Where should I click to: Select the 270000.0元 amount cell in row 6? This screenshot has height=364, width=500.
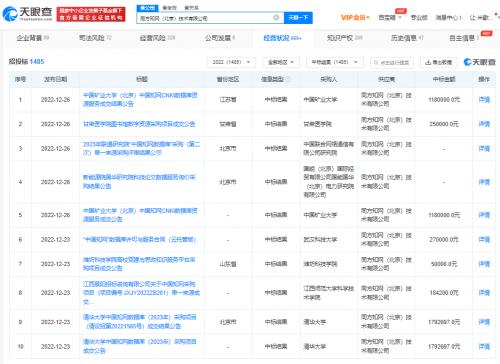(x=444, y=239)
